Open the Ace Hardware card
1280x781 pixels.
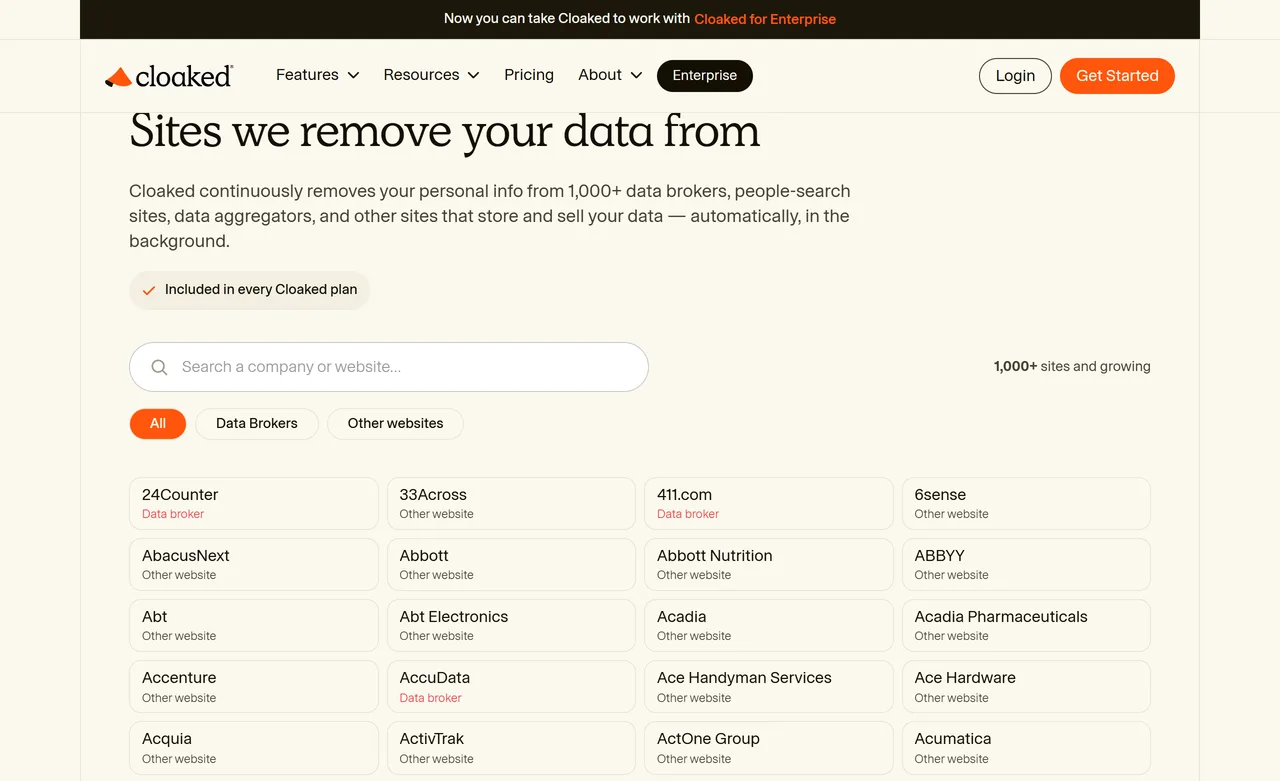[x=1026, y=686]
